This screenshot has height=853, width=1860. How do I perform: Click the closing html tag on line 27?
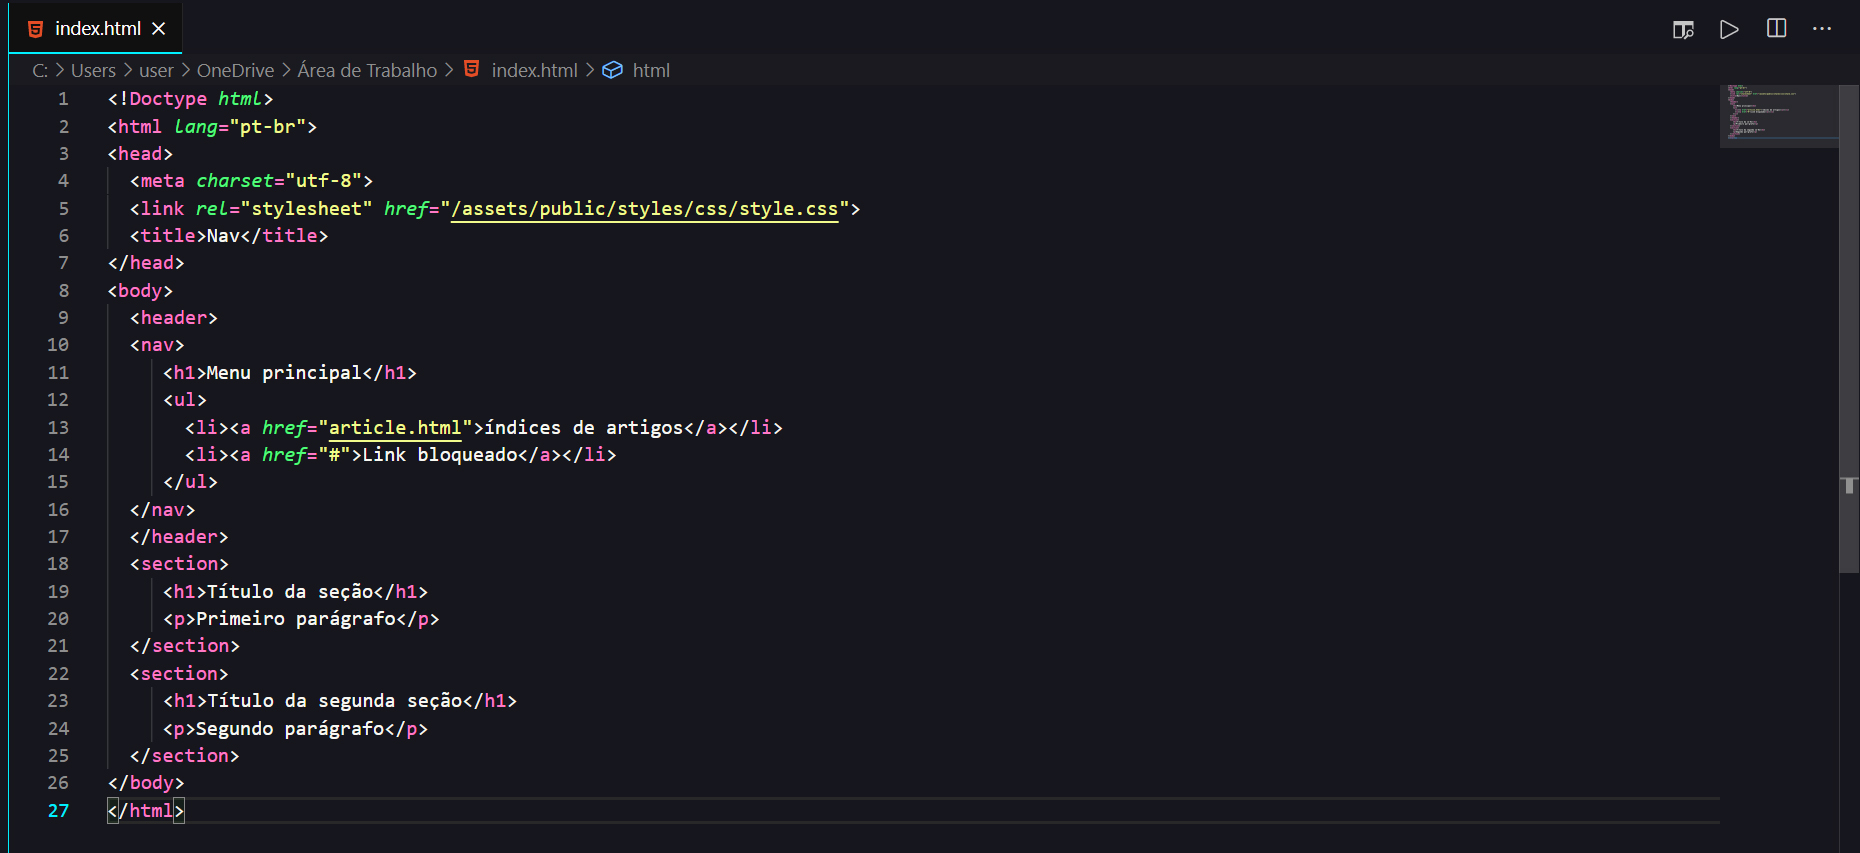146,811
